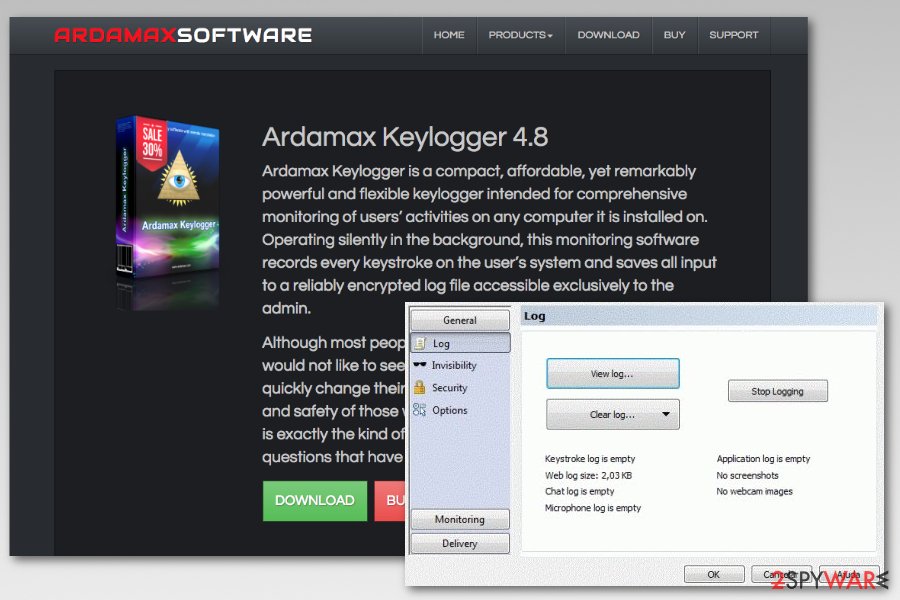Click the Ardamax Keylogger product box image
This screenshot has height=600, width=900.
(x=168, y=198)
